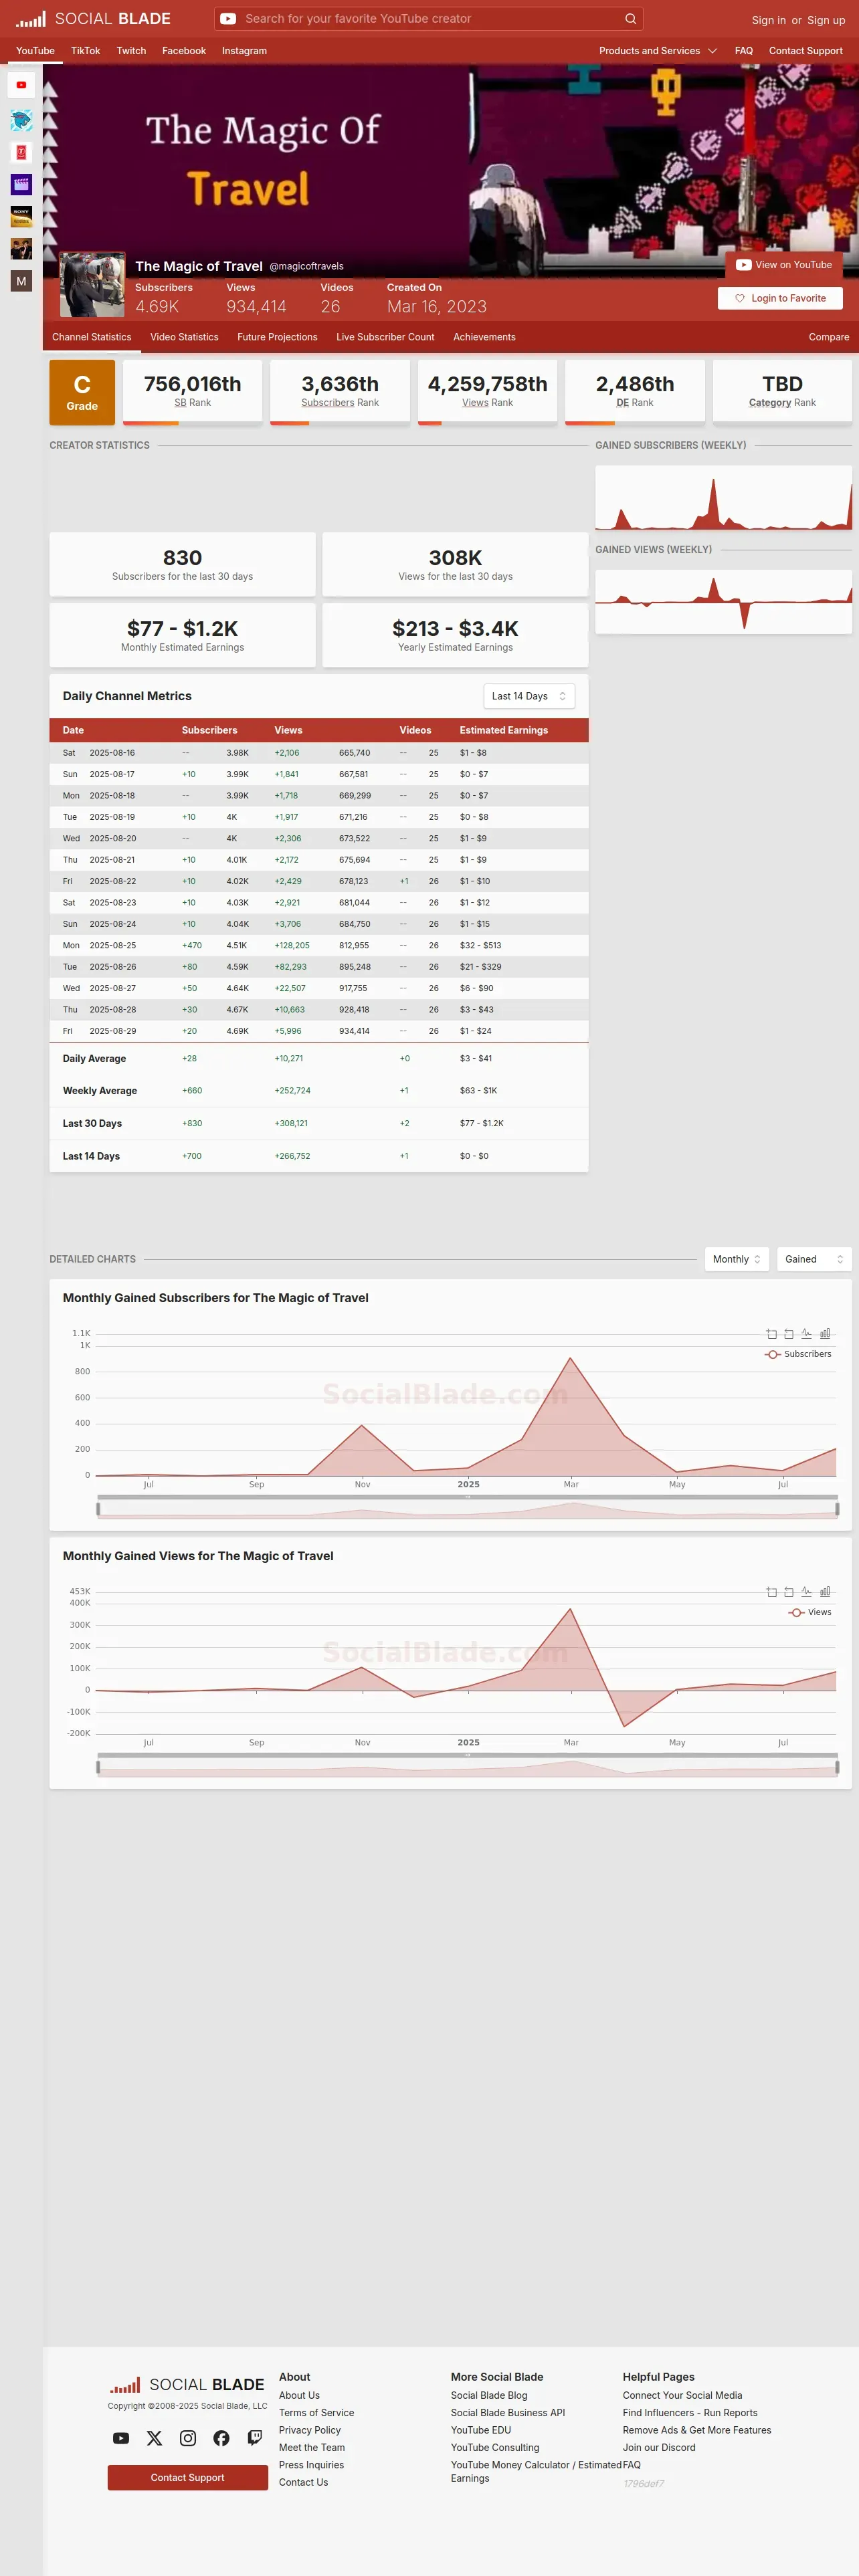
Task: Click the Sign in link
Action: [768, 20]
